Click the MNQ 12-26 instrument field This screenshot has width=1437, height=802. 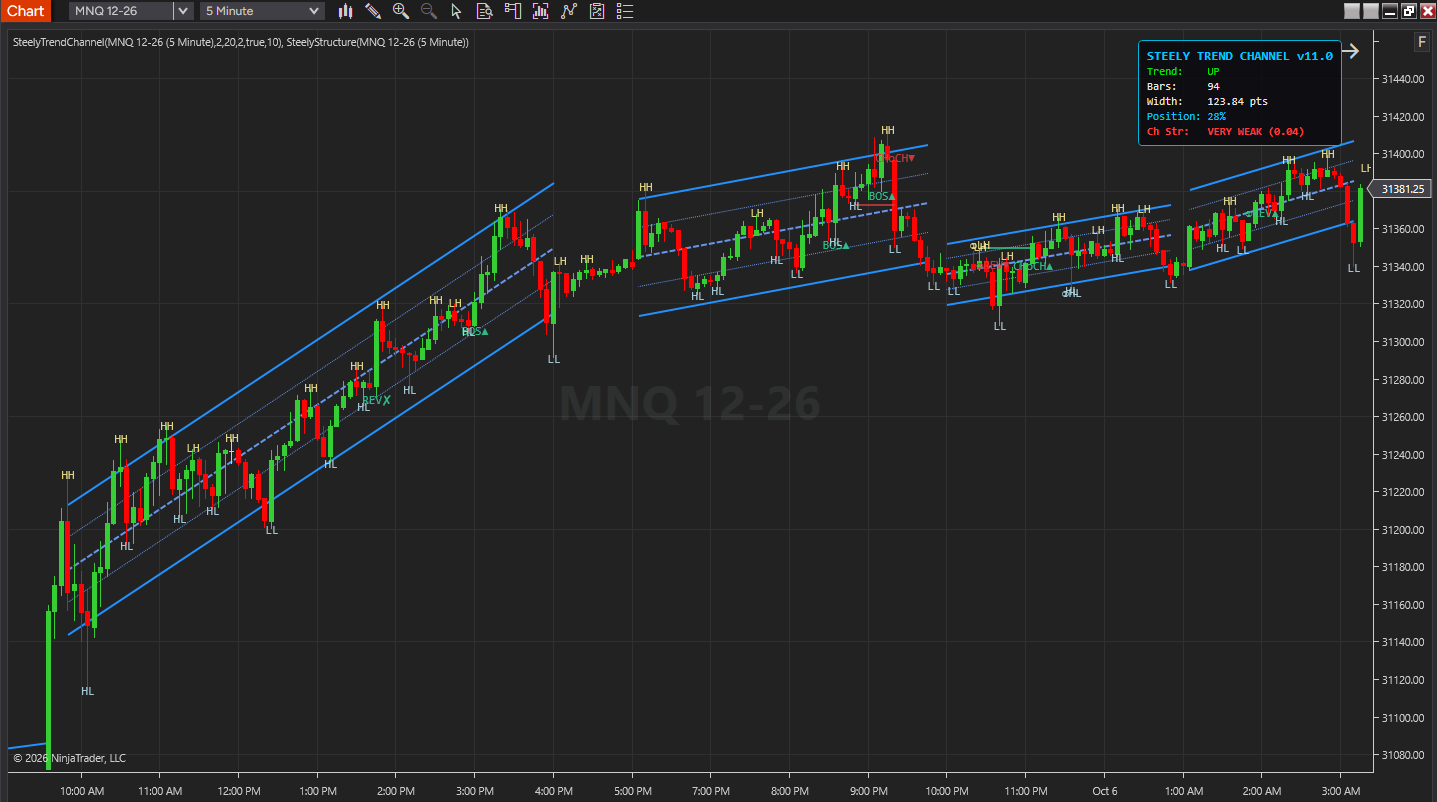click(121, 11)
